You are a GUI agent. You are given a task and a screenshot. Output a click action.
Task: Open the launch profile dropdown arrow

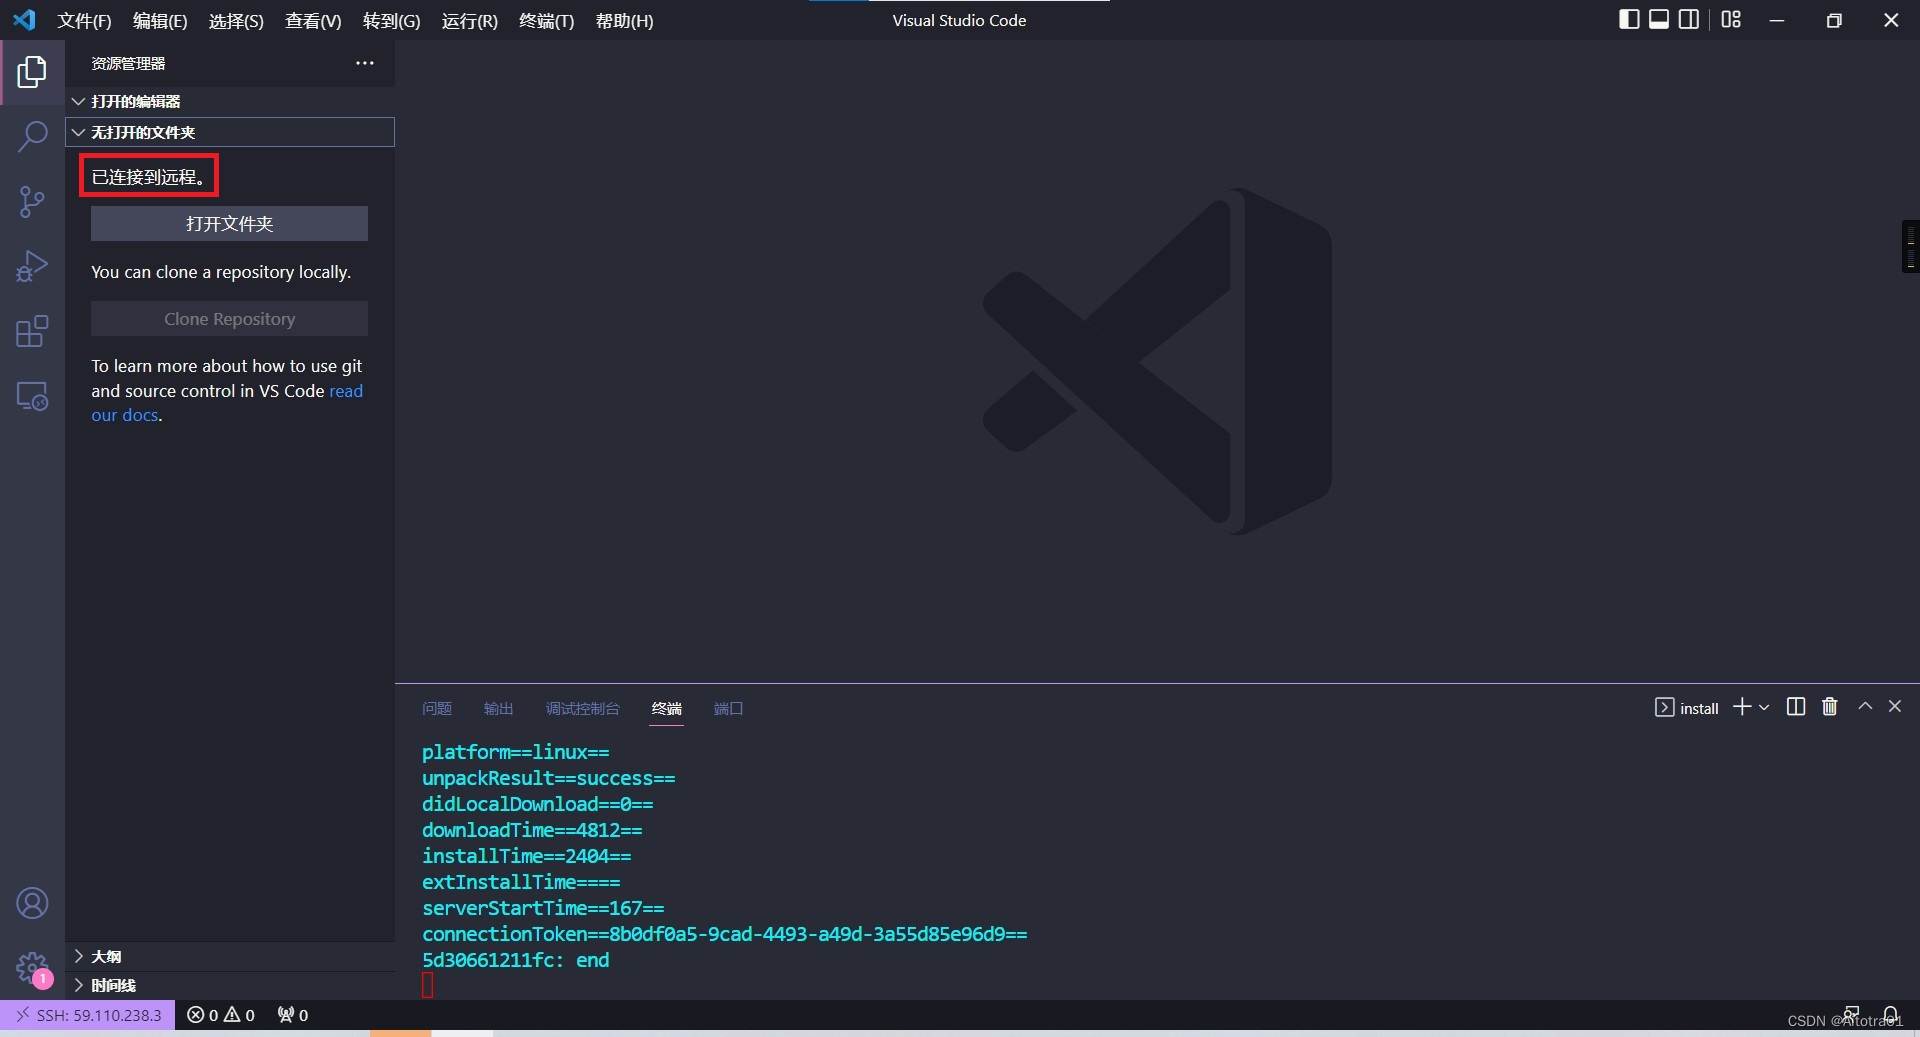[x=1764, y=707]
